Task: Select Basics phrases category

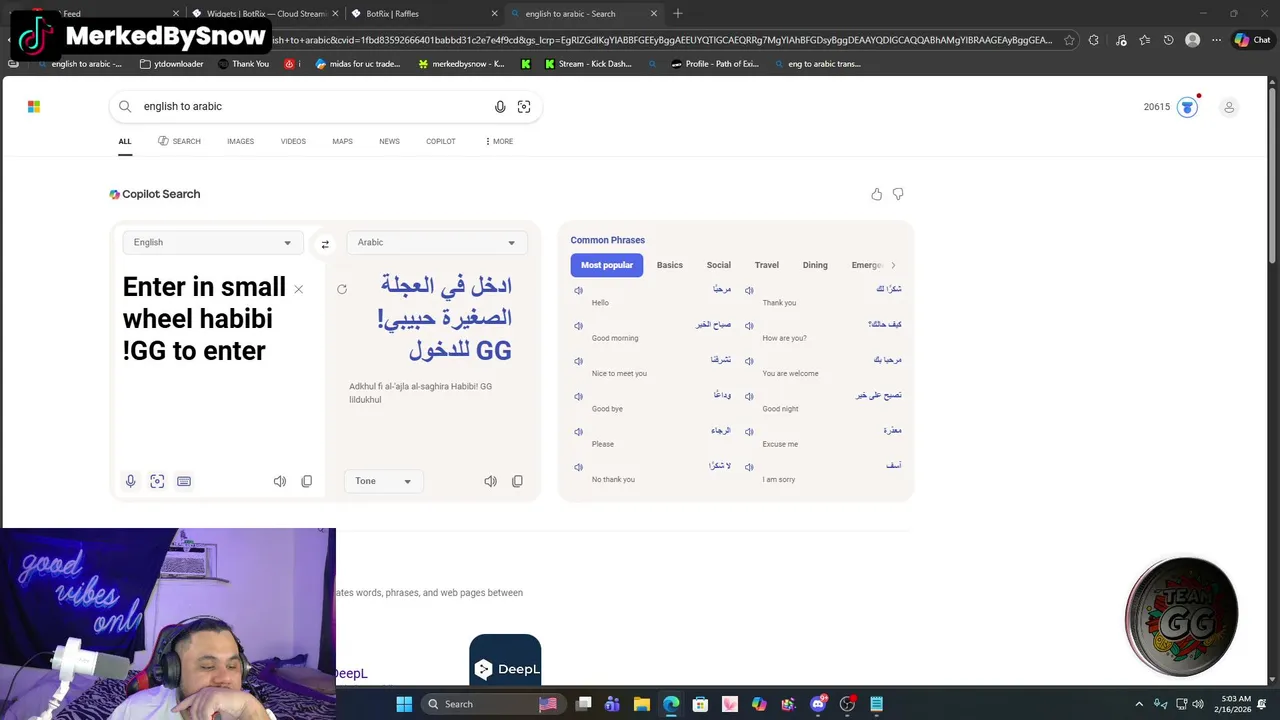Action: click(x=670, y=265)
